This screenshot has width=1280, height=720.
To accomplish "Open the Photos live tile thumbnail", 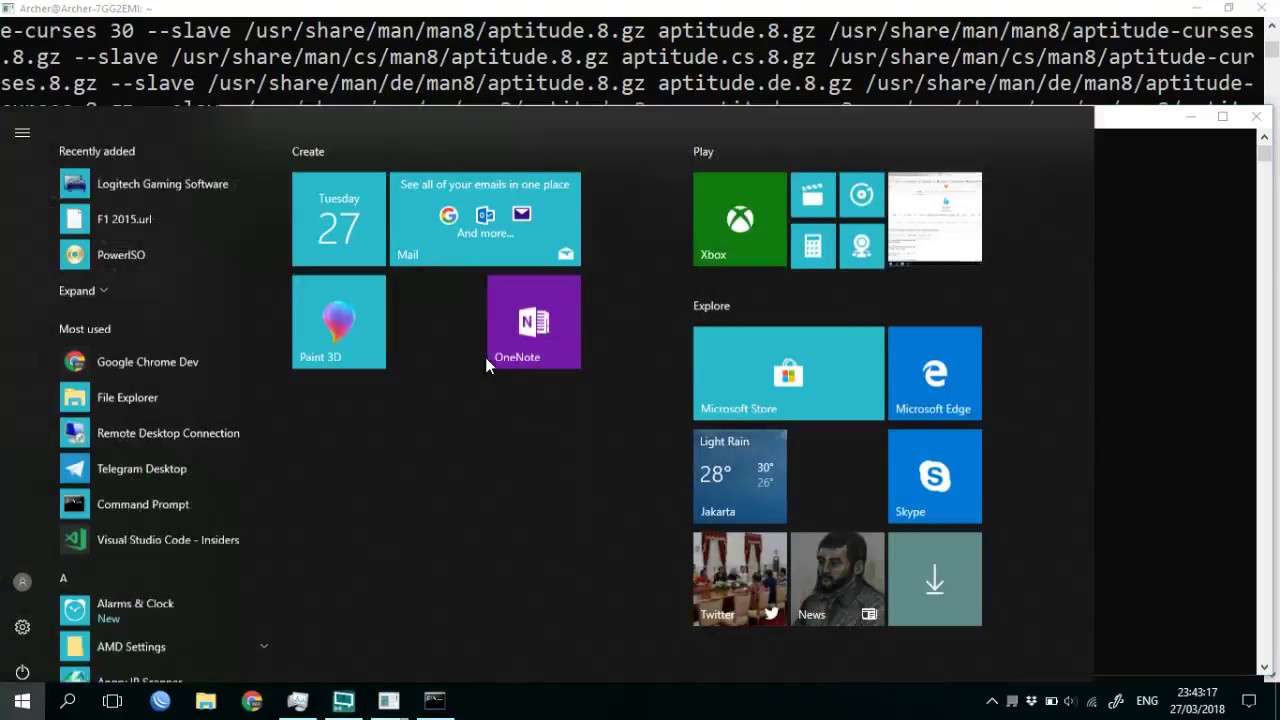I will tap(935, 219).
